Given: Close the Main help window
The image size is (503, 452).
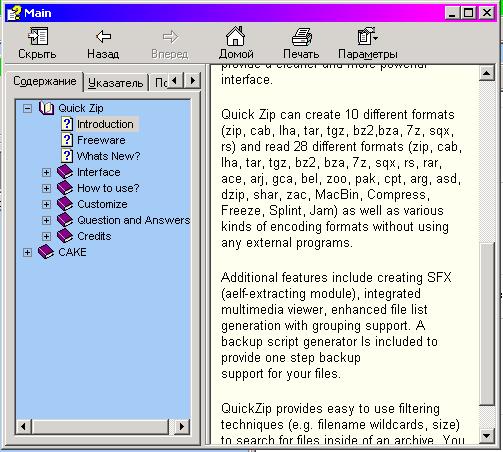Looking at the screenshot, I should coord(486,13).
